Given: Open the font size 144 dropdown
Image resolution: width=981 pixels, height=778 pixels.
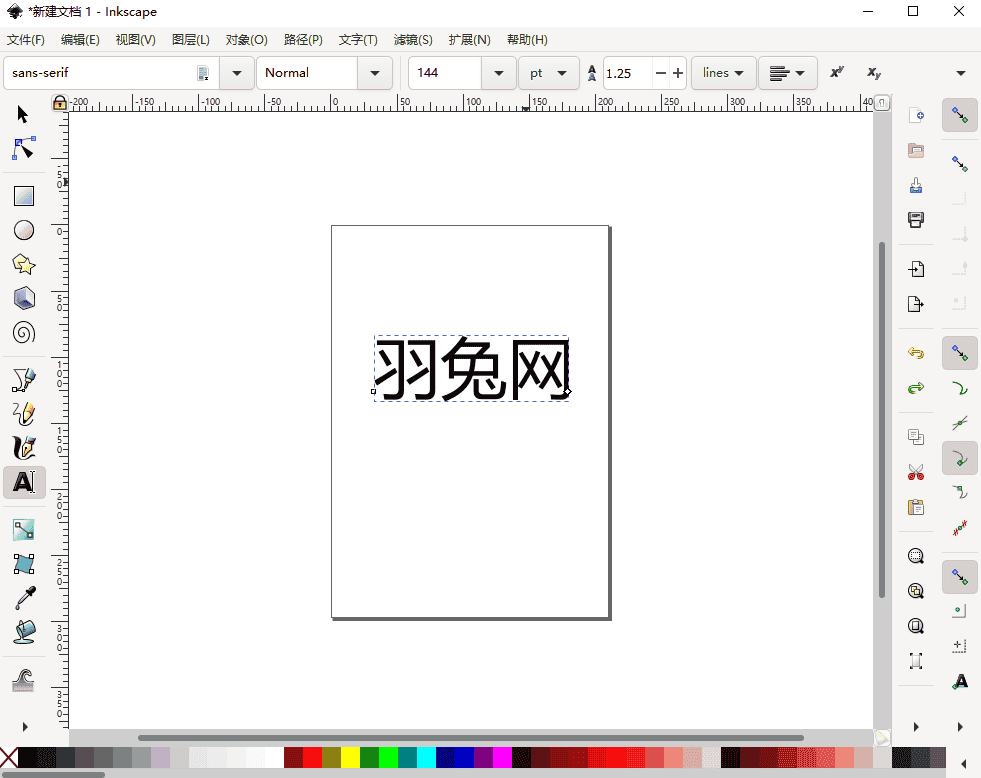Looking at the screenshot, I should click(499, 73).
